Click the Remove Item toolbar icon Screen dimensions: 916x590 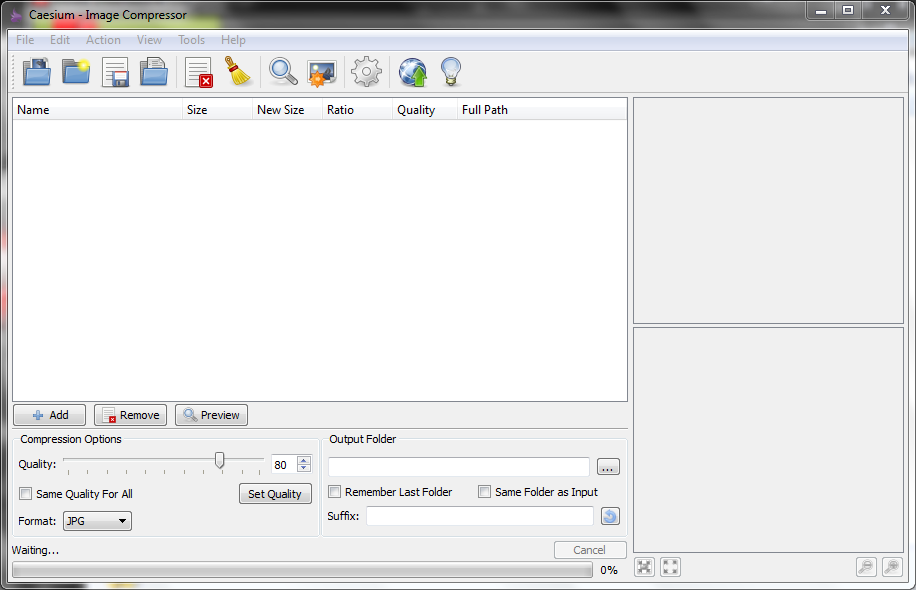[x=198, y=72]
